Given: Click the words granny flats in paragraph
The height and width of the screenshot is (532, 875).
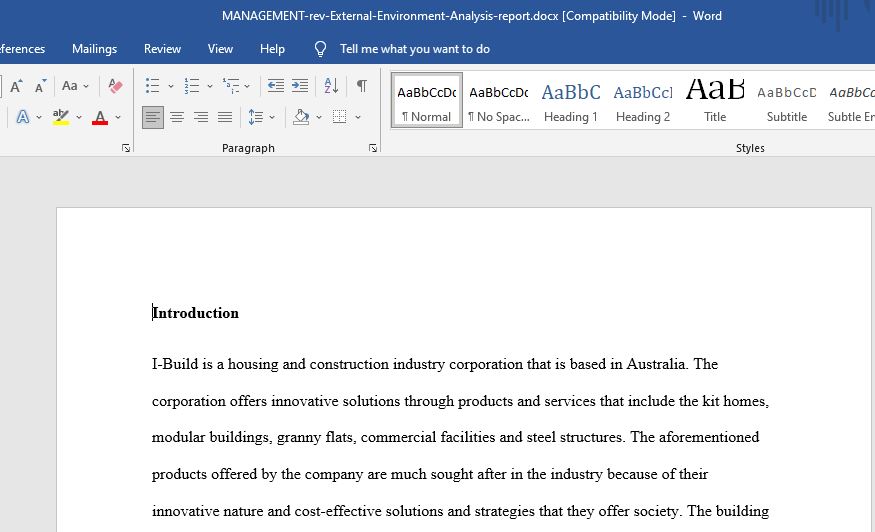Looking at the screenshot, I should pos(315,437).
